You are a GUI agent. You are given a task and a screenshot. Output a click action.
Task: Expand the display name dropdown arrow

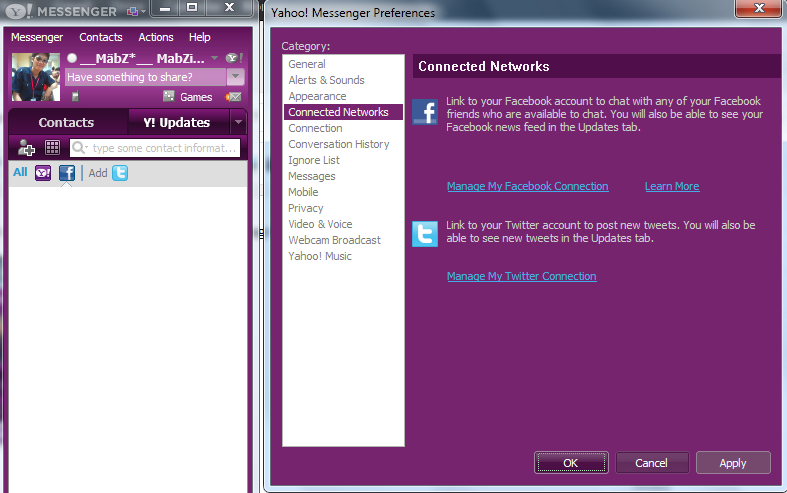click(x=215, y=58)
